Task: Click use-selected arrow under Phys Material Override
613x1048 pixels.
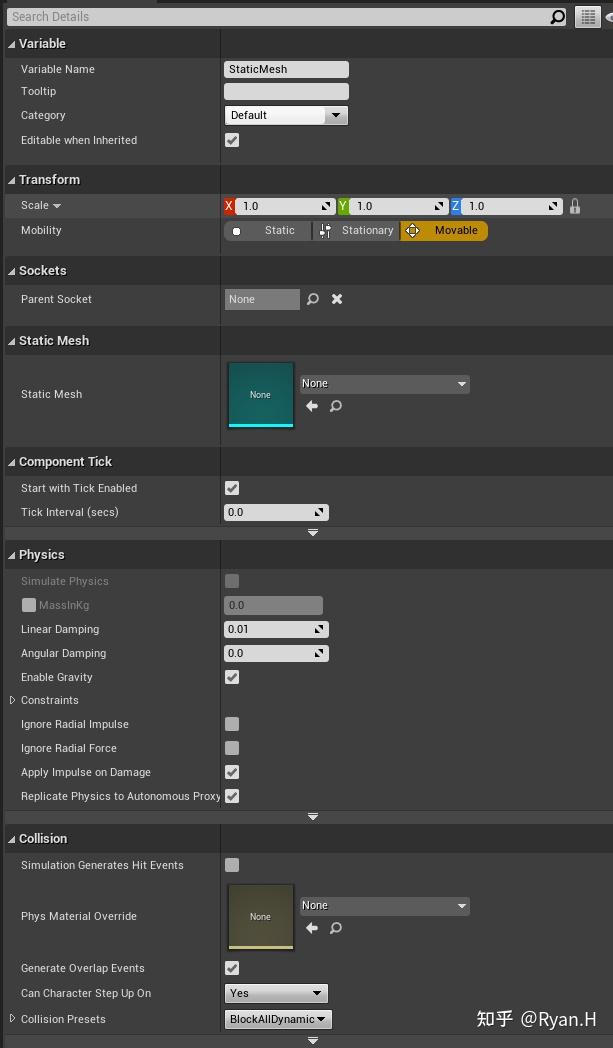Action: coord(310,928)
